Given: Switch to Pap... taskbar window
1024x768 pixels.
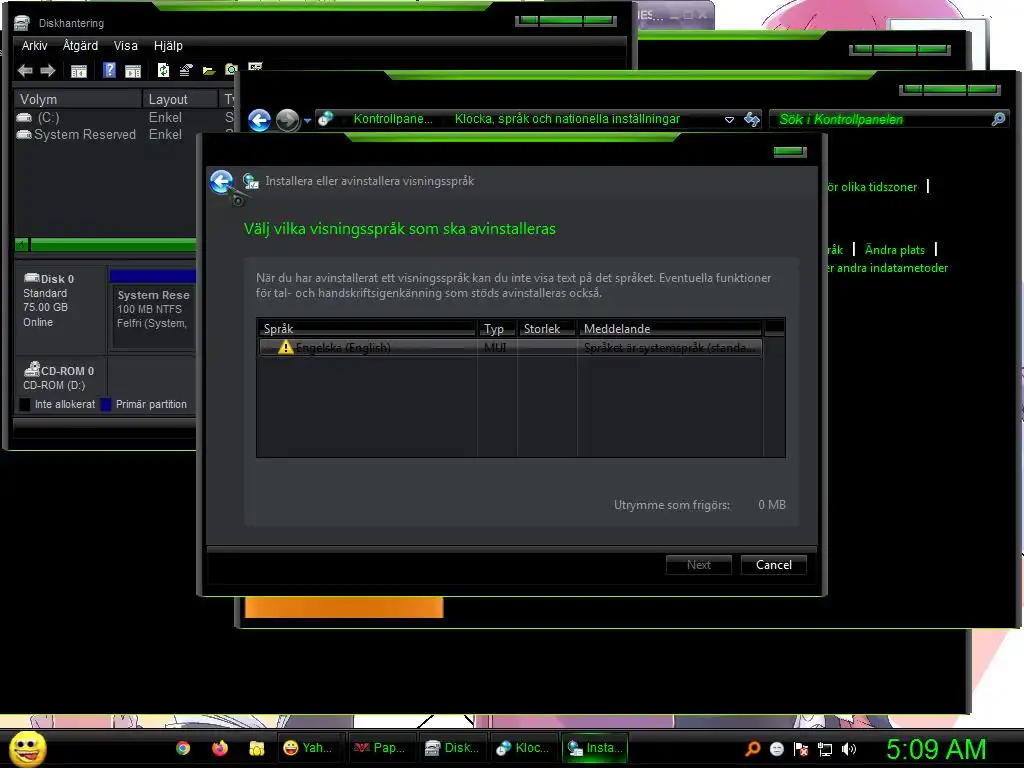Looking at the screenshot, I should [x=380, y=748].
